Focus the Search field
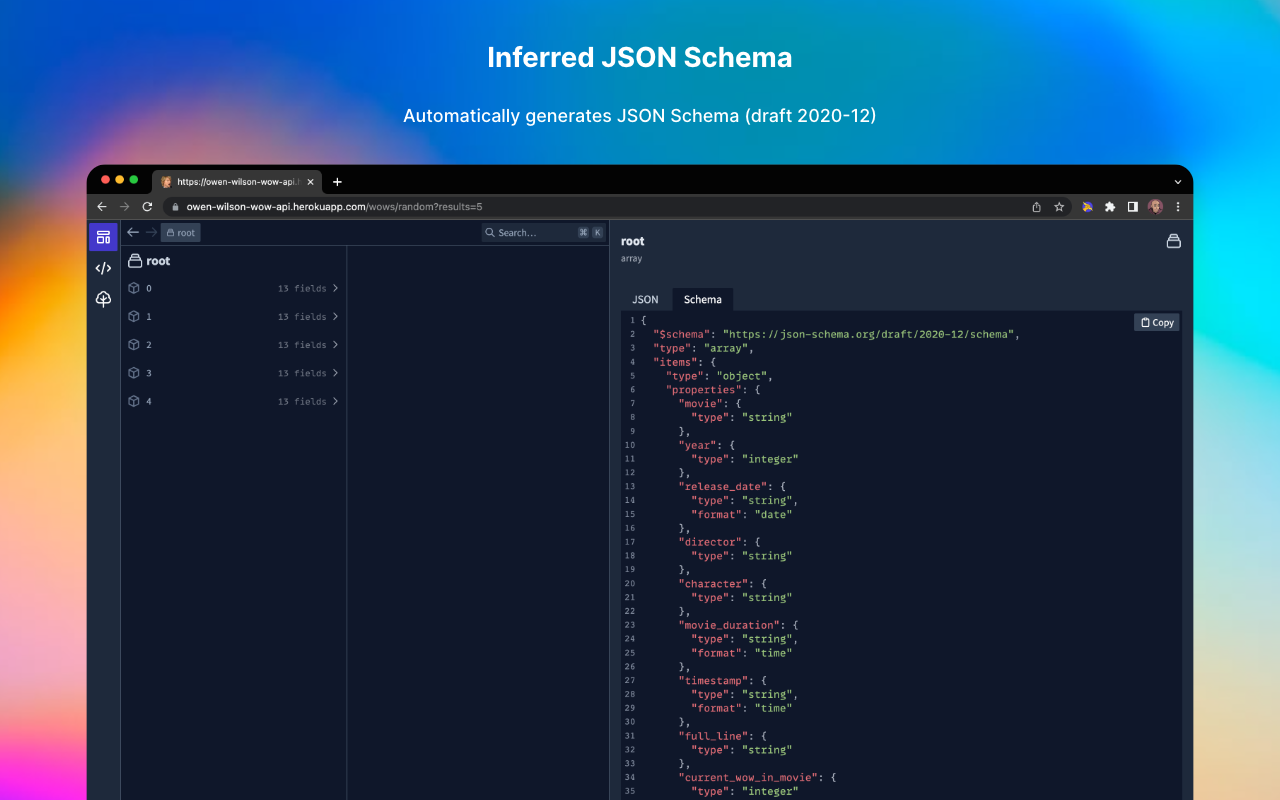Screen dimensions: 1280x800 point(543,232)
